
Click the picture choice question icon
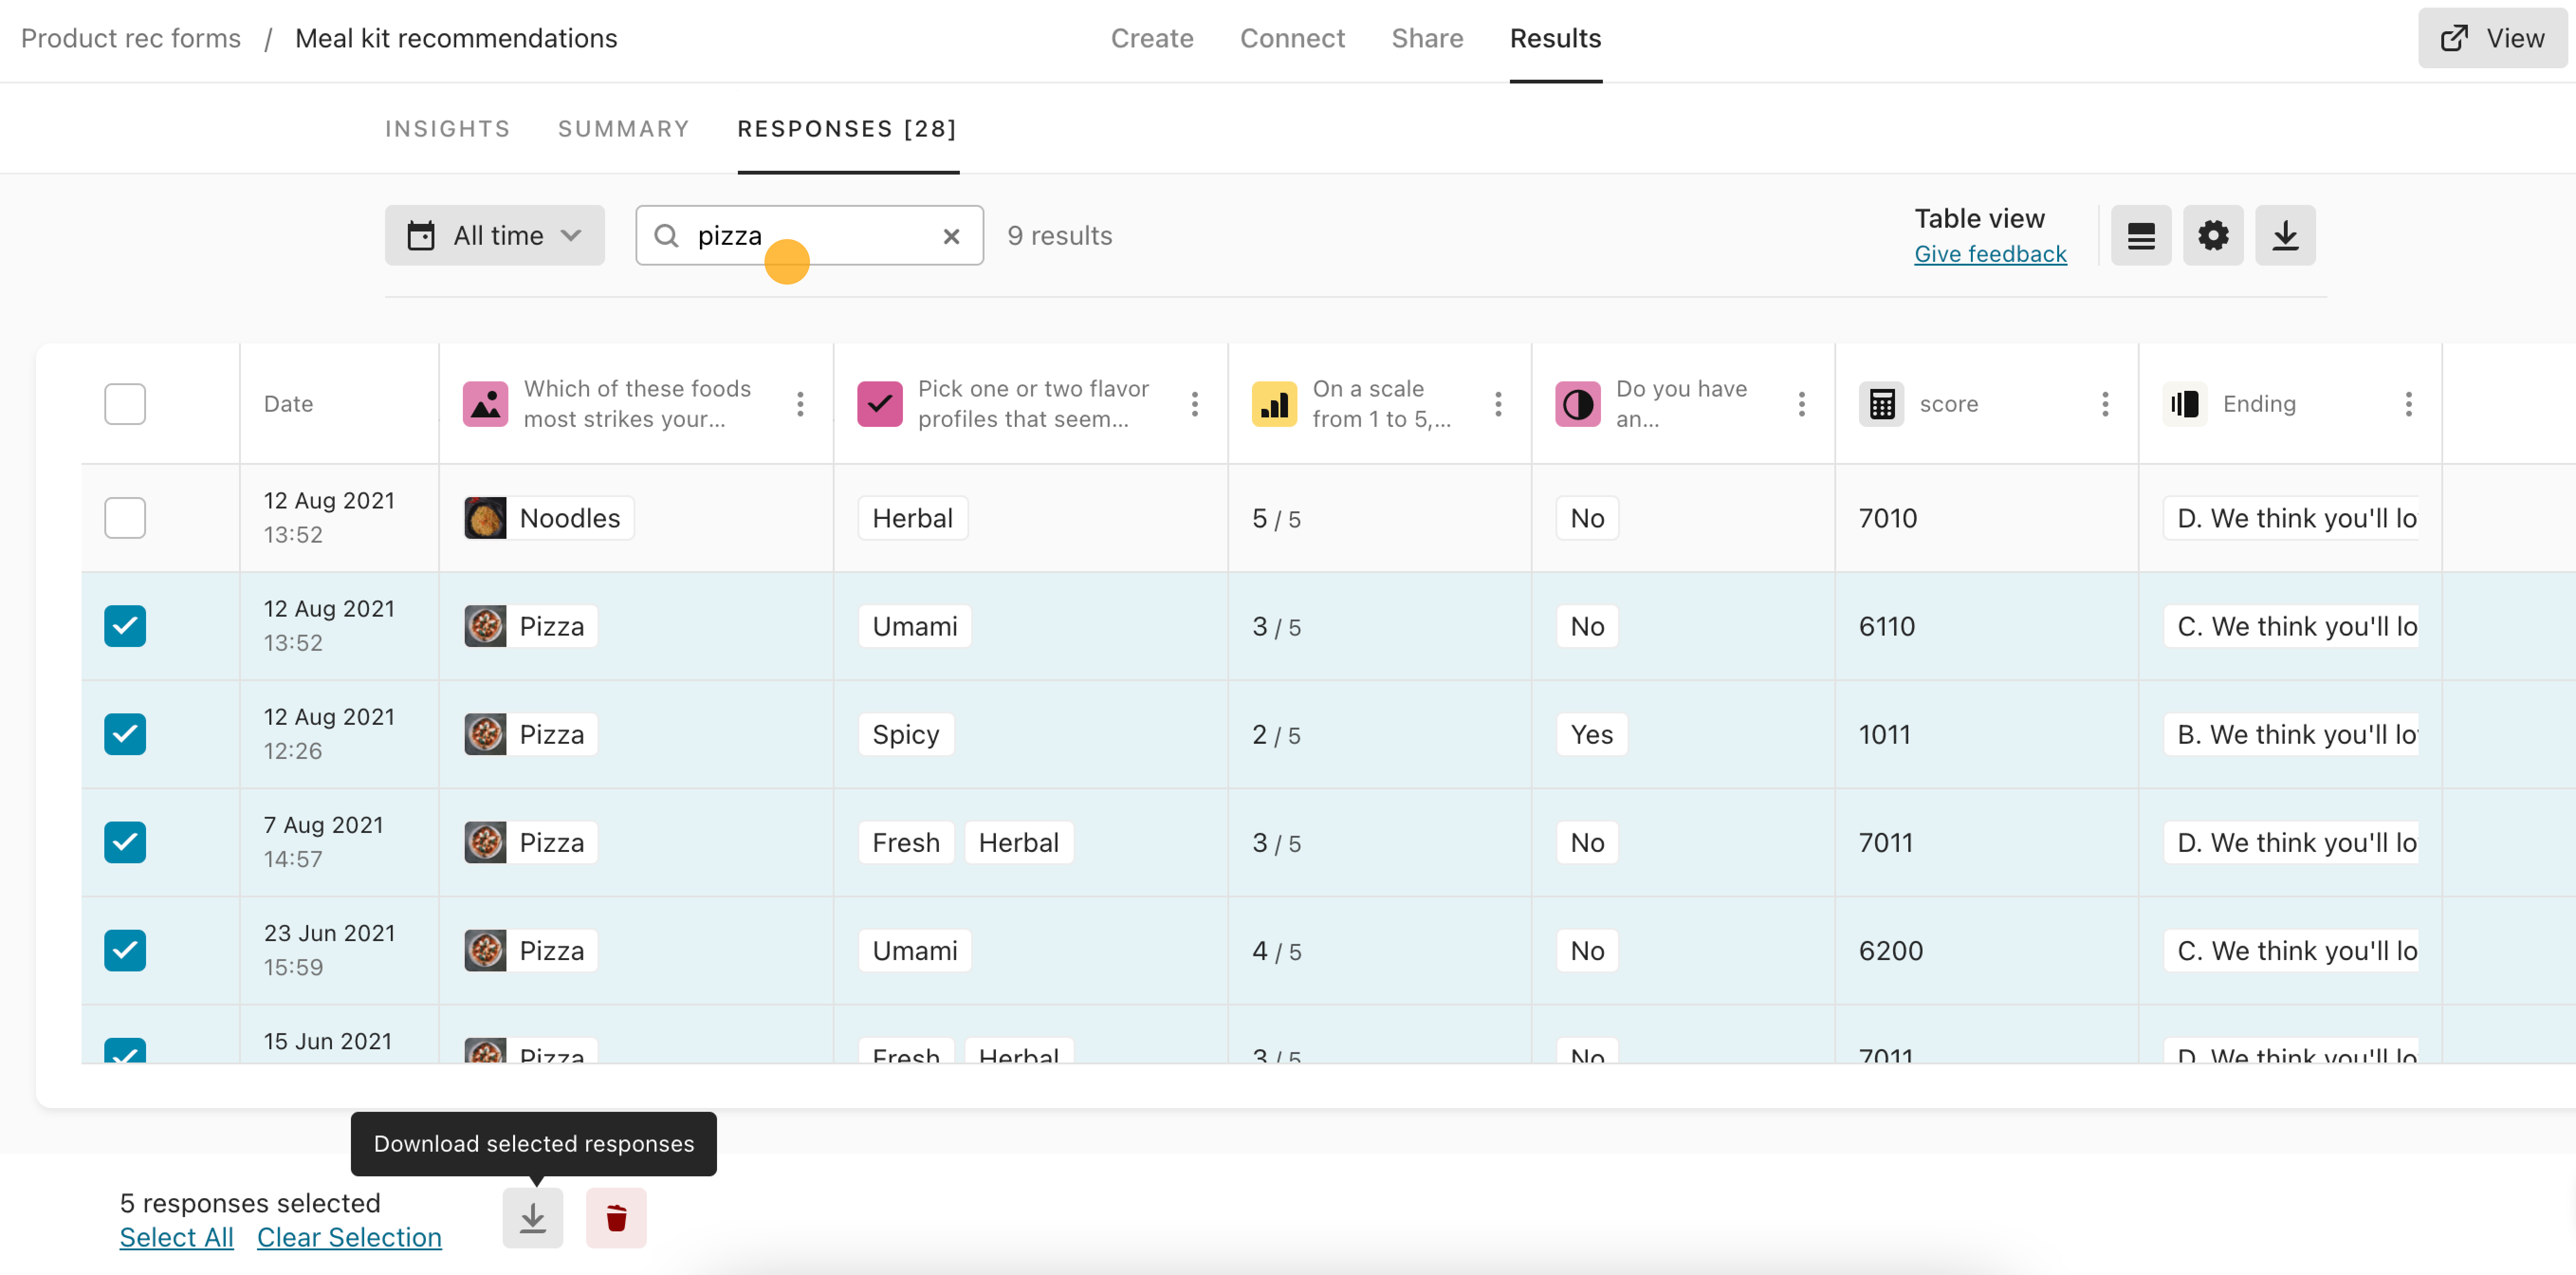coord(485,404)
